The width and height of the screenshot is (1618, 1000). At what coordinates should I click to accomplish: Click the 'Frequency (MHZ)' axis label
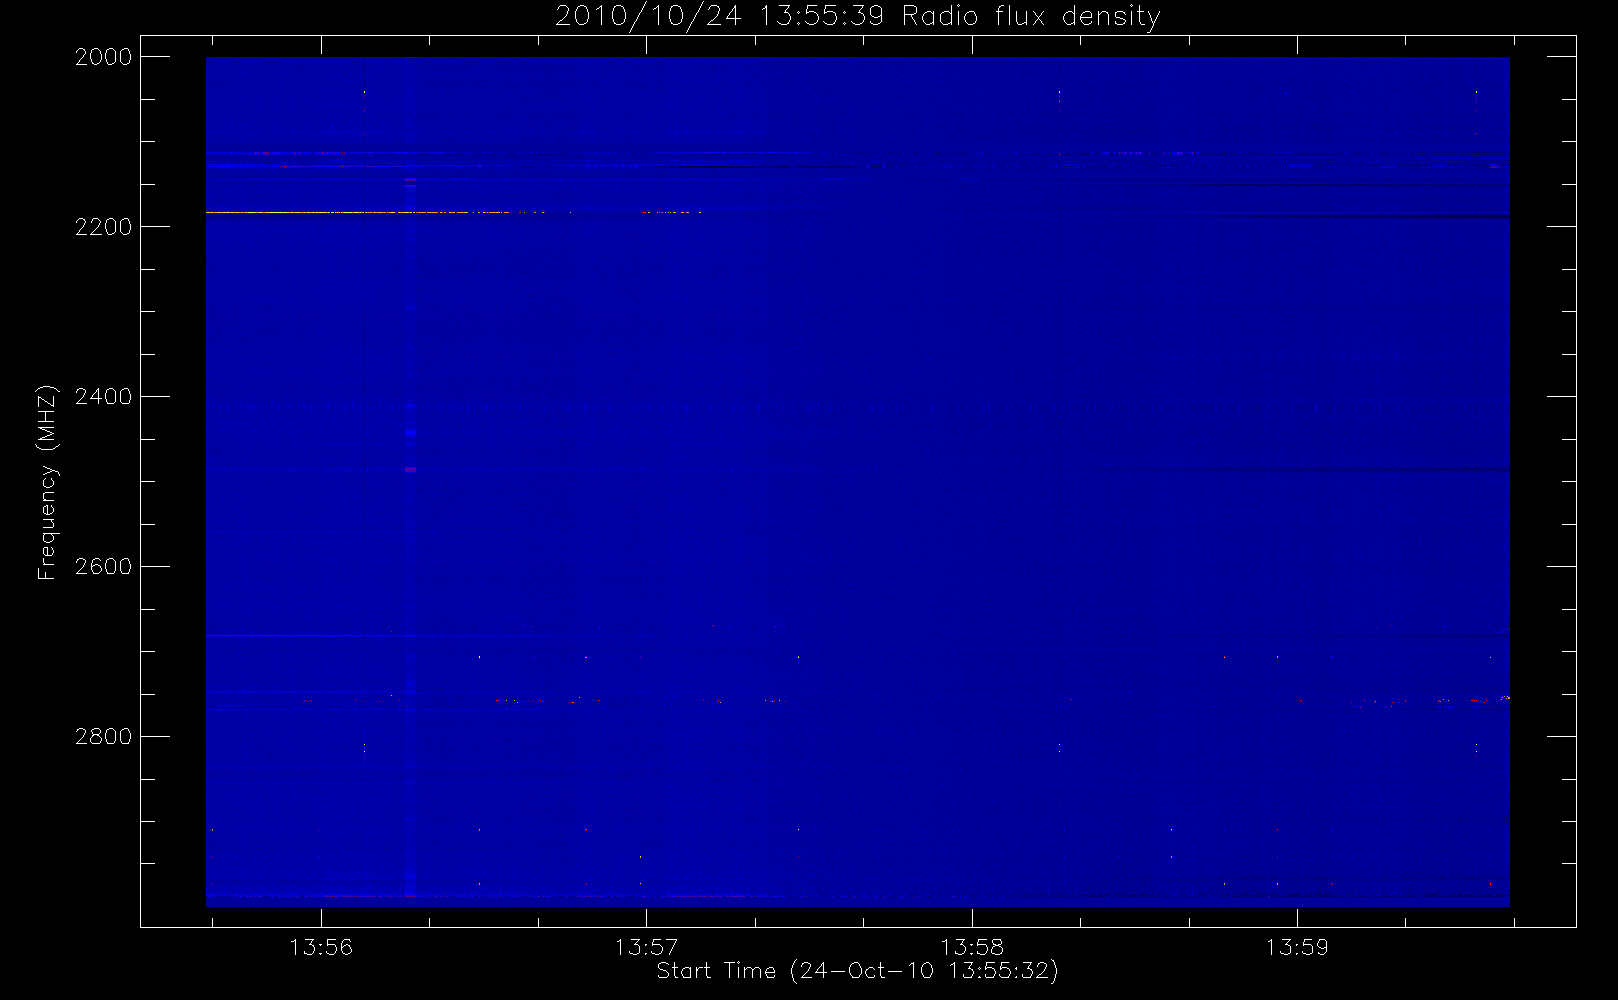point(47,482)
